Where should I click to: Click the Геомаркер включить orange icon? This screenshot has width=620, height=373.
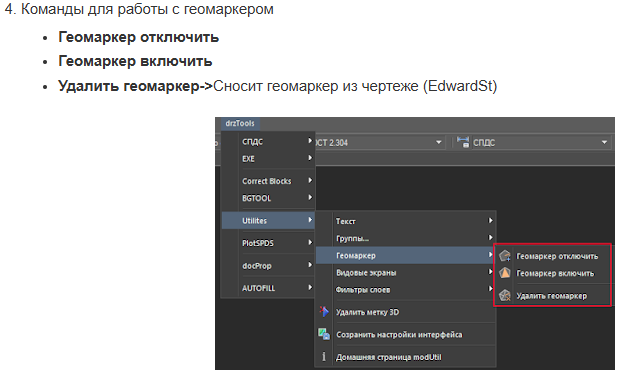pos(505,273)
